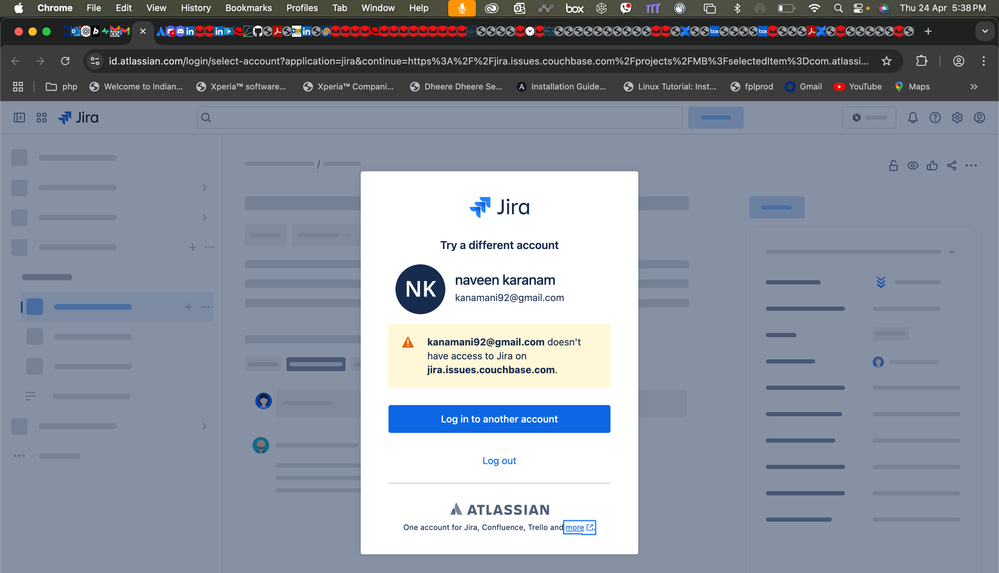The height and width of the screenshot is (573, 999).
Task: Open the bookmarks apps grid icon
Action: point(18,87)
